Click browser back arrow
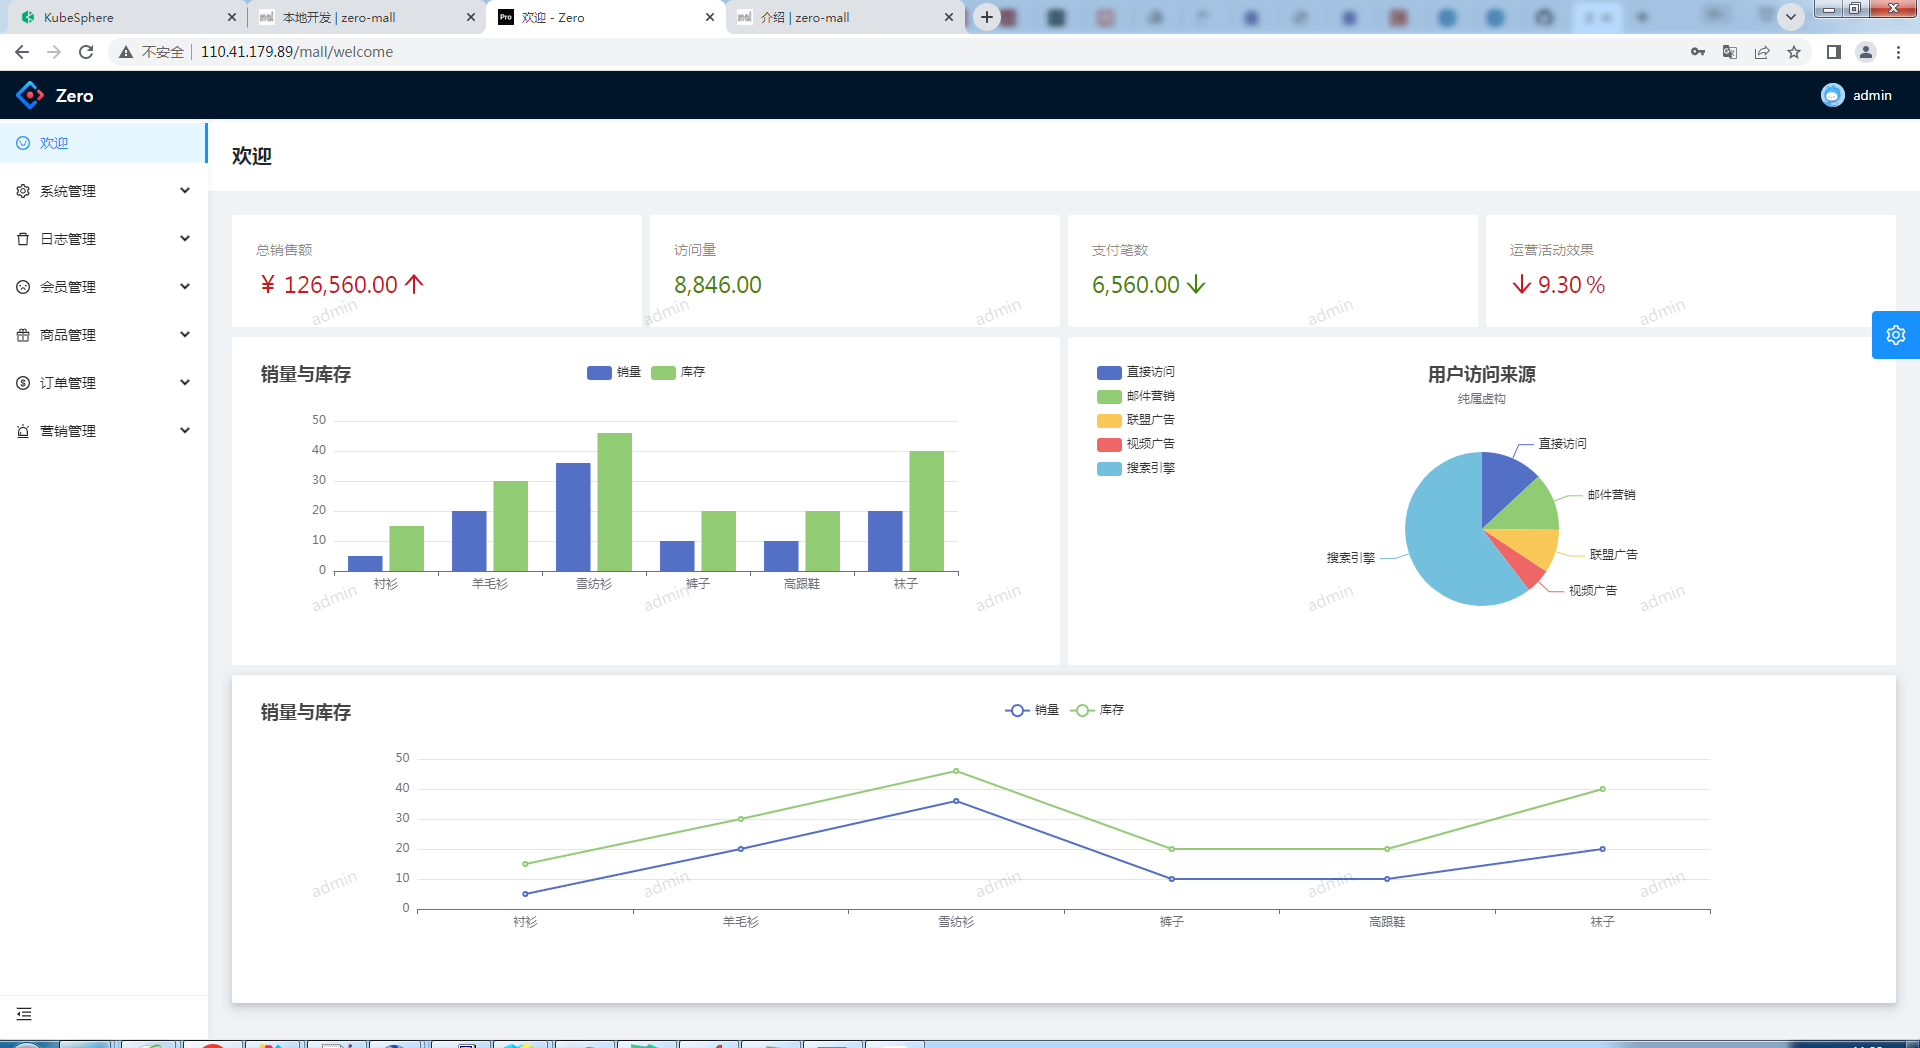1920x1048 pixels. [x=22, y=52]
